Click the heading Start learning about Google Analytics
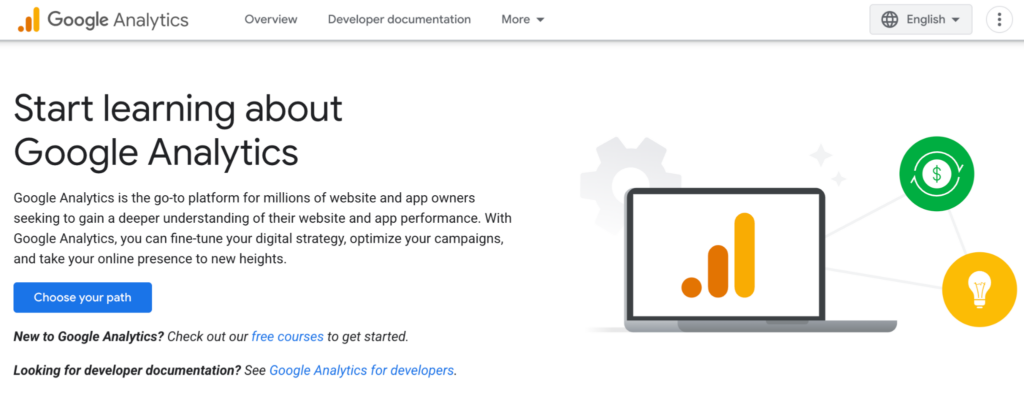This screenshot has width=1024, height=404. click(178, 130)
